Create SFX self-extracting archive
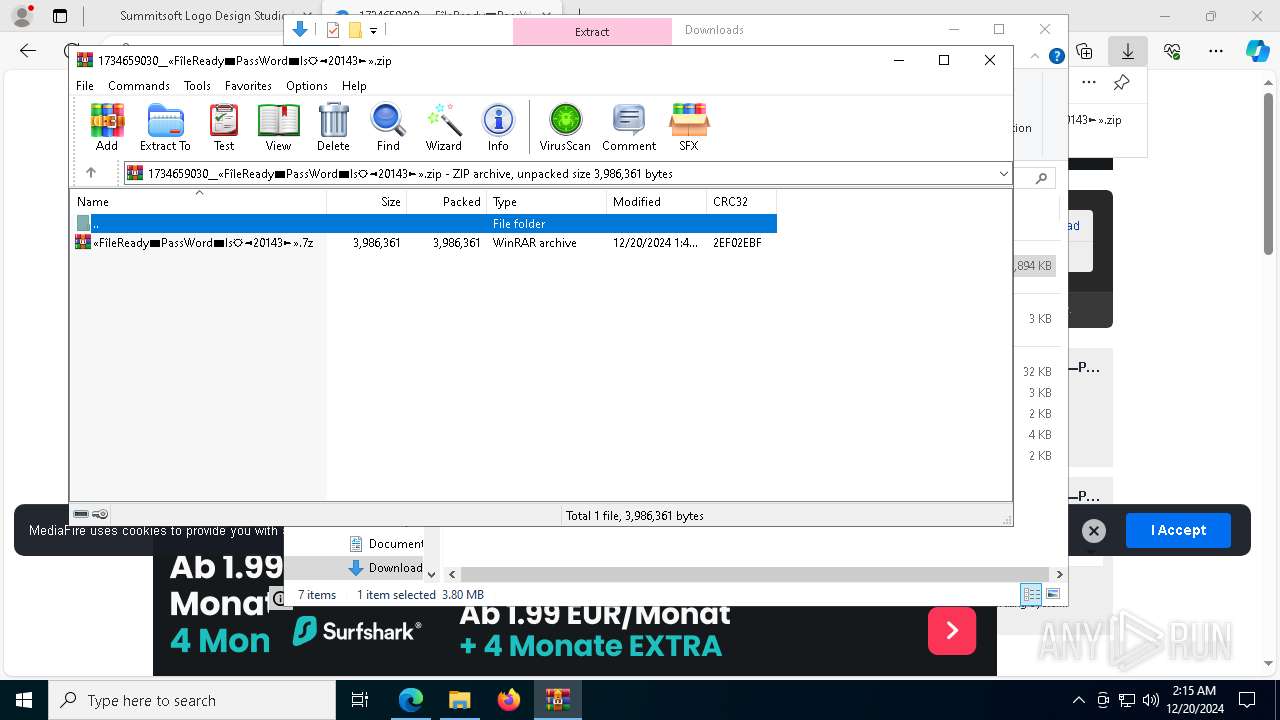 [x=689, y=127]
